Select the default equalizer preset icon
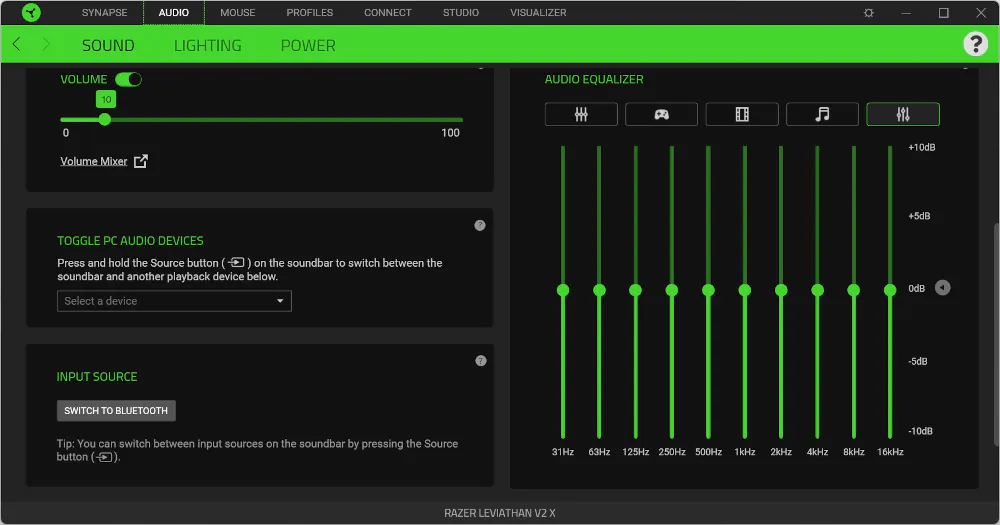This screenshot has width=1000, height=525. point(581,114)
